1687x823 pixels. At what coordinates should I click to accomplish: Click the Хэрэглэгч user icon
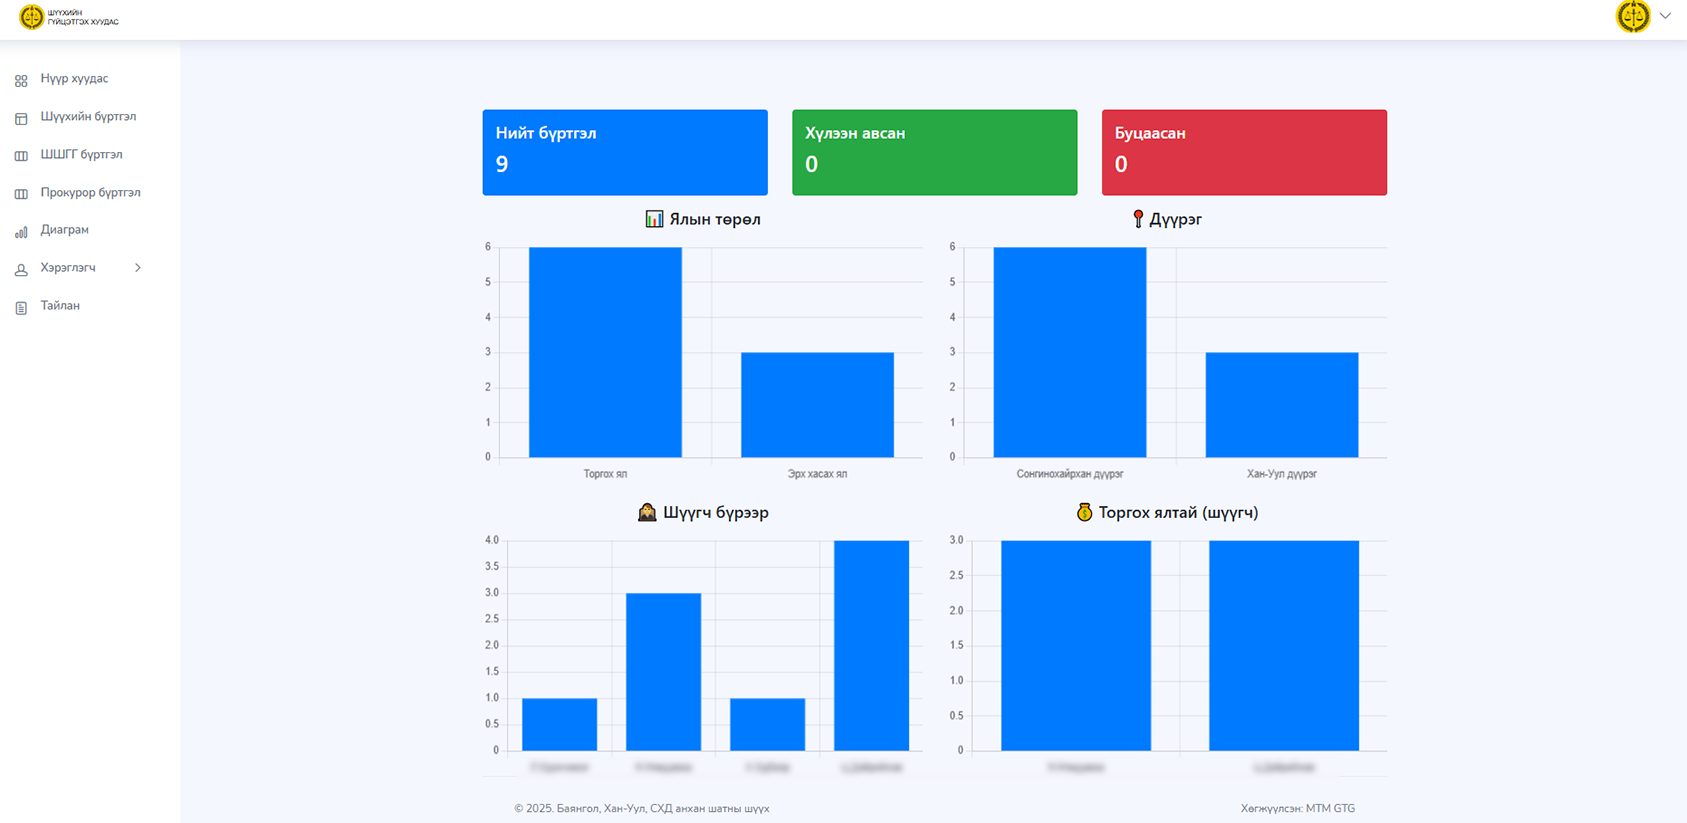21,270
